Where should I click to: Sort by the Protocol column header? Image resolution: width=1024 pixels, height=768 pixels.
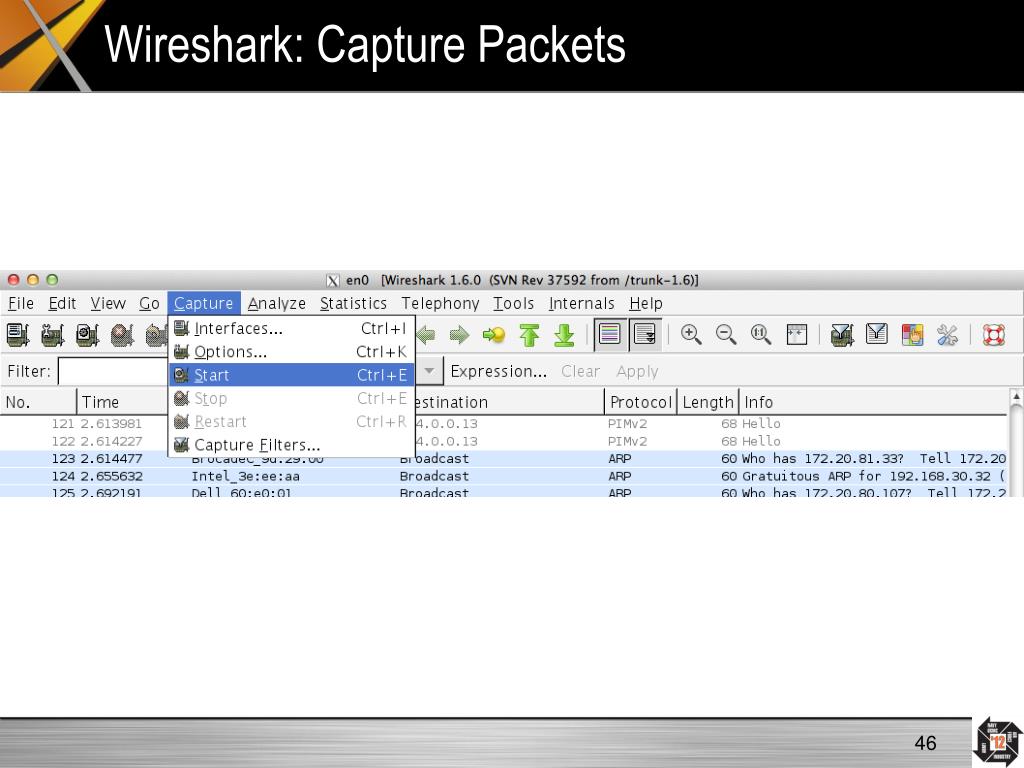click(641, 402)
